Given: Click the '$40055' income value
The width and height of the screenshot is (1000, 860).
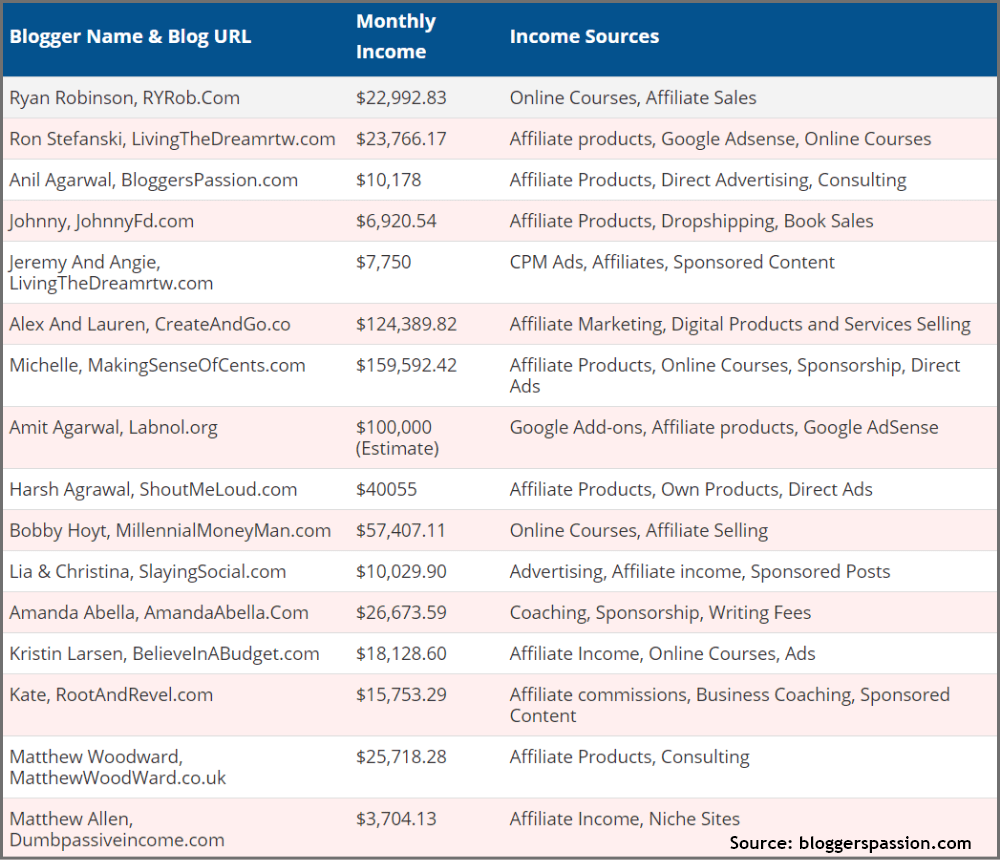Looking at the screenshot, I should [386, 489].
